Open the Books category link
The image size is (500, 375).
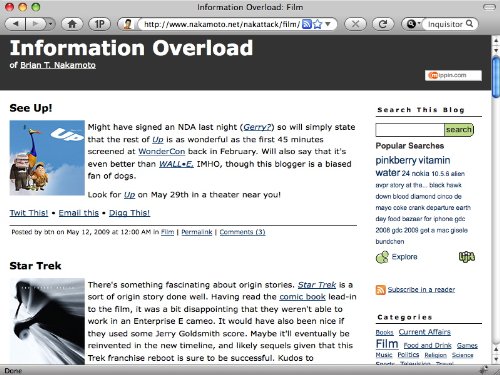(x=385, y=333)
